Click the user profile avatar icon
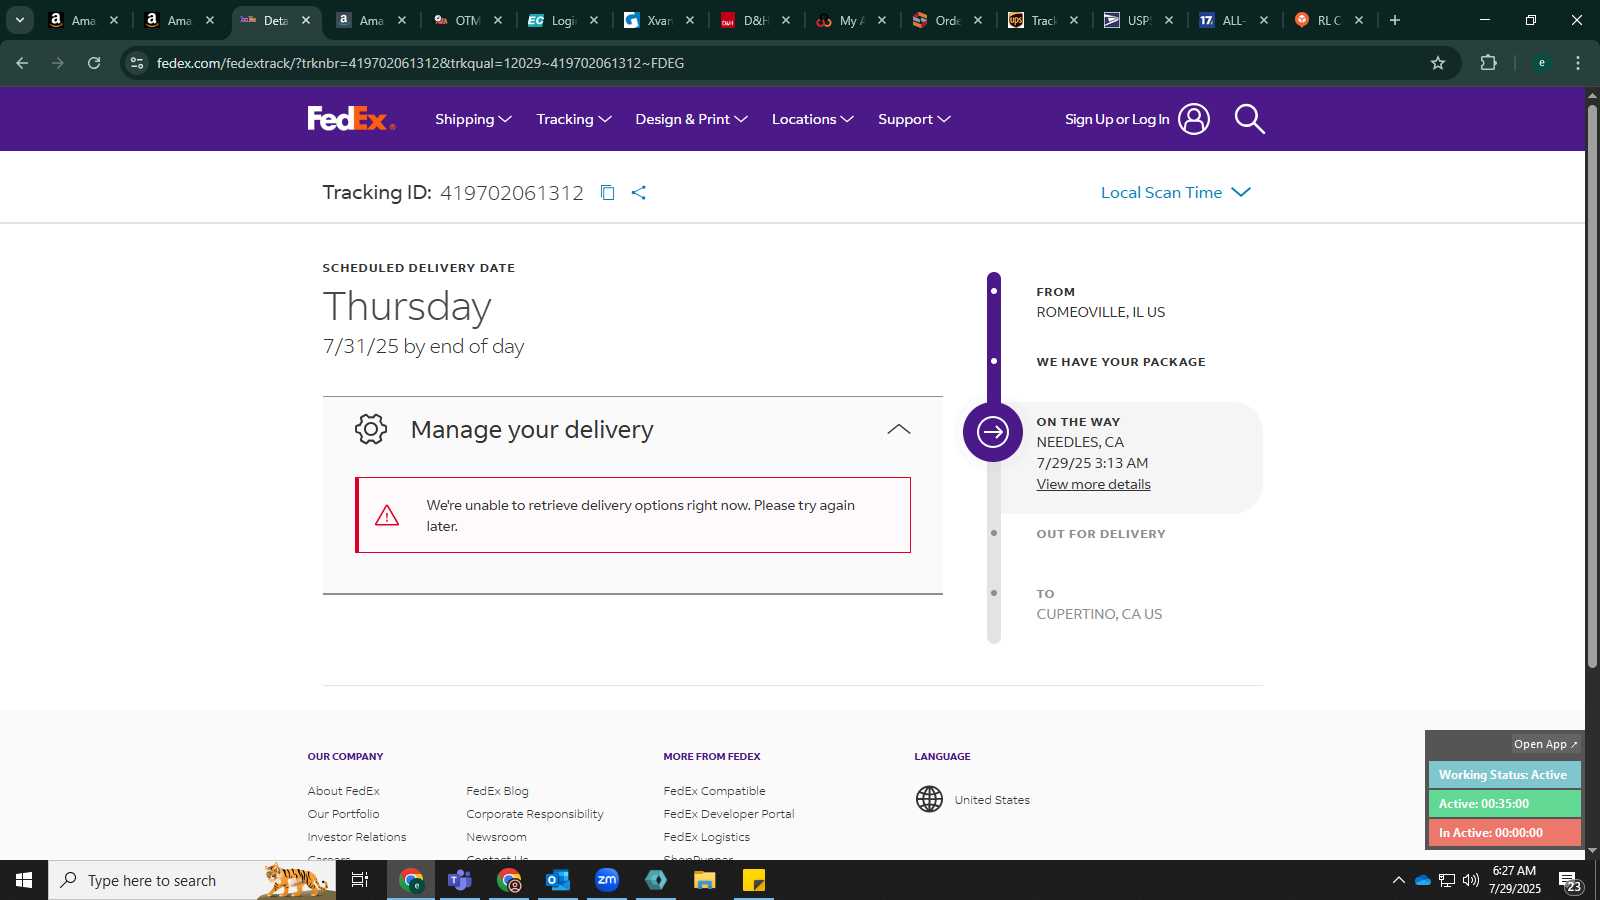Image resolution: width=1600 pixels, height=900 pixels. pos(1193,119)
